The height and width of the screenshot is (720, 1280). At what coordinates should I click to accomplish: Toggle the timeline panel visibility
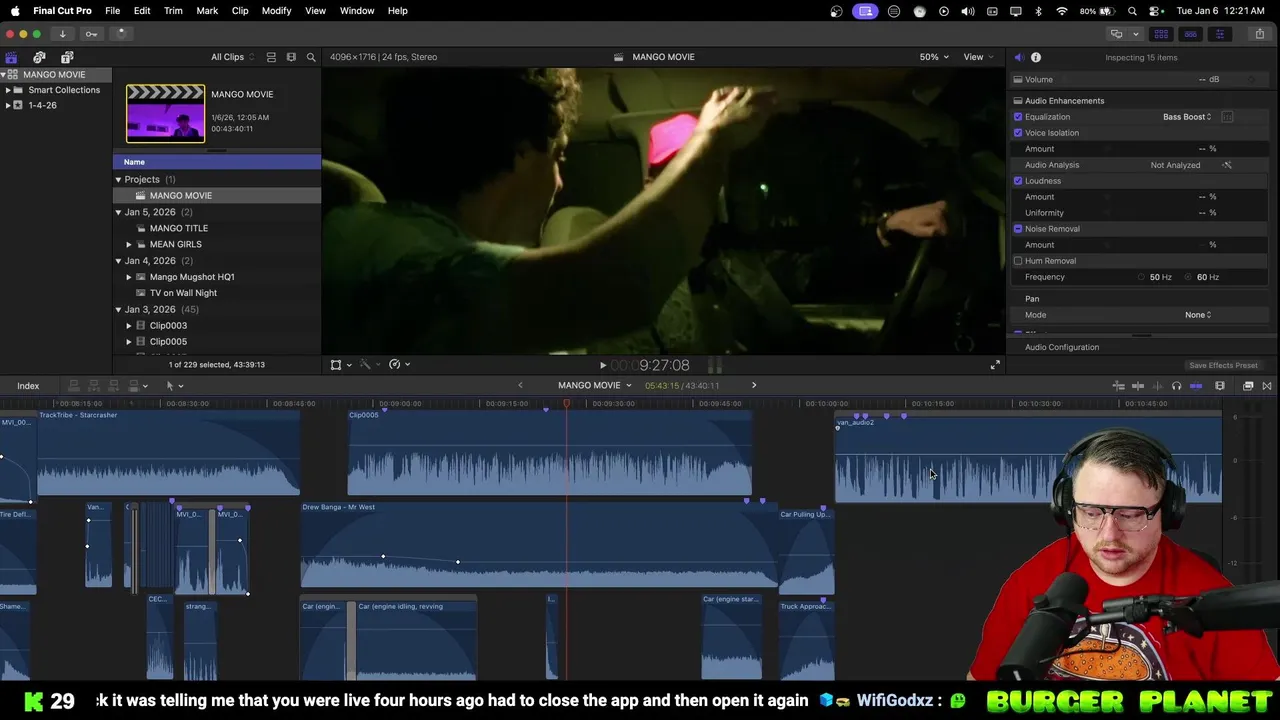pyautogui.click(x=1190, y=34)
